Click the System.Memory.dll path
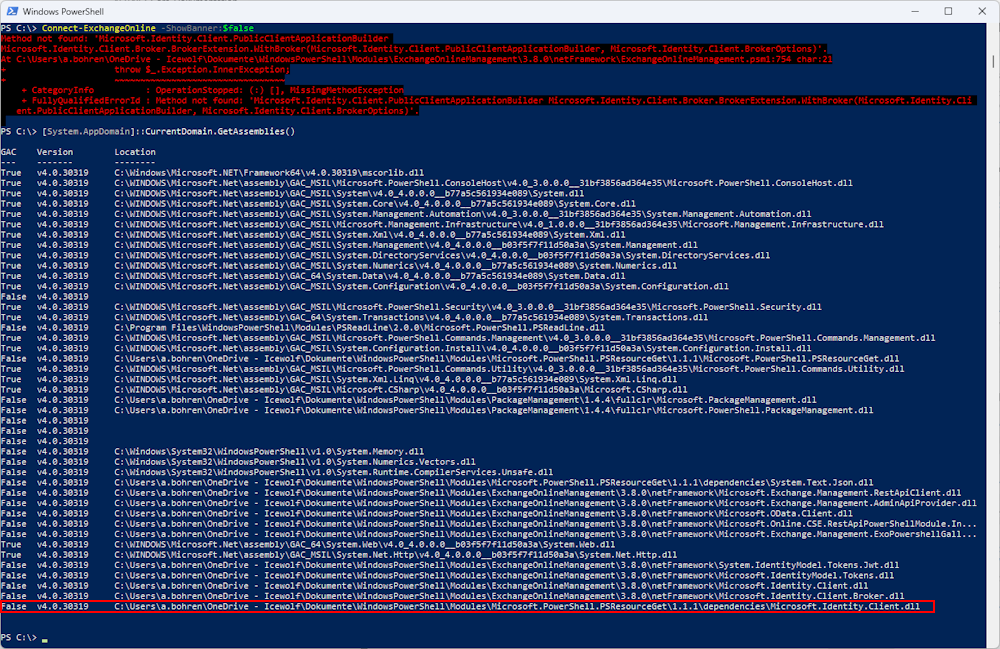Viewport: 1000px width, 649px height. [269, 451]
